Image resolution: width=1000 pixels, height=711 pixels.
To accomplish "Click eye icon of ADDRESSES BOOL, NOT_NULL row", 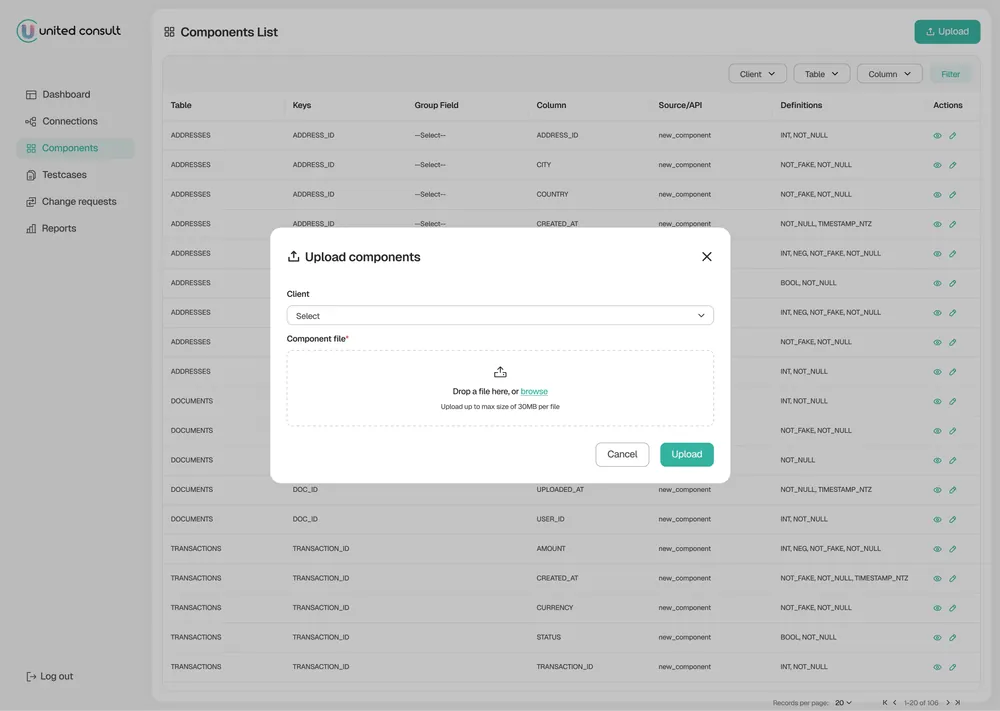I will [x=937, y=283].
